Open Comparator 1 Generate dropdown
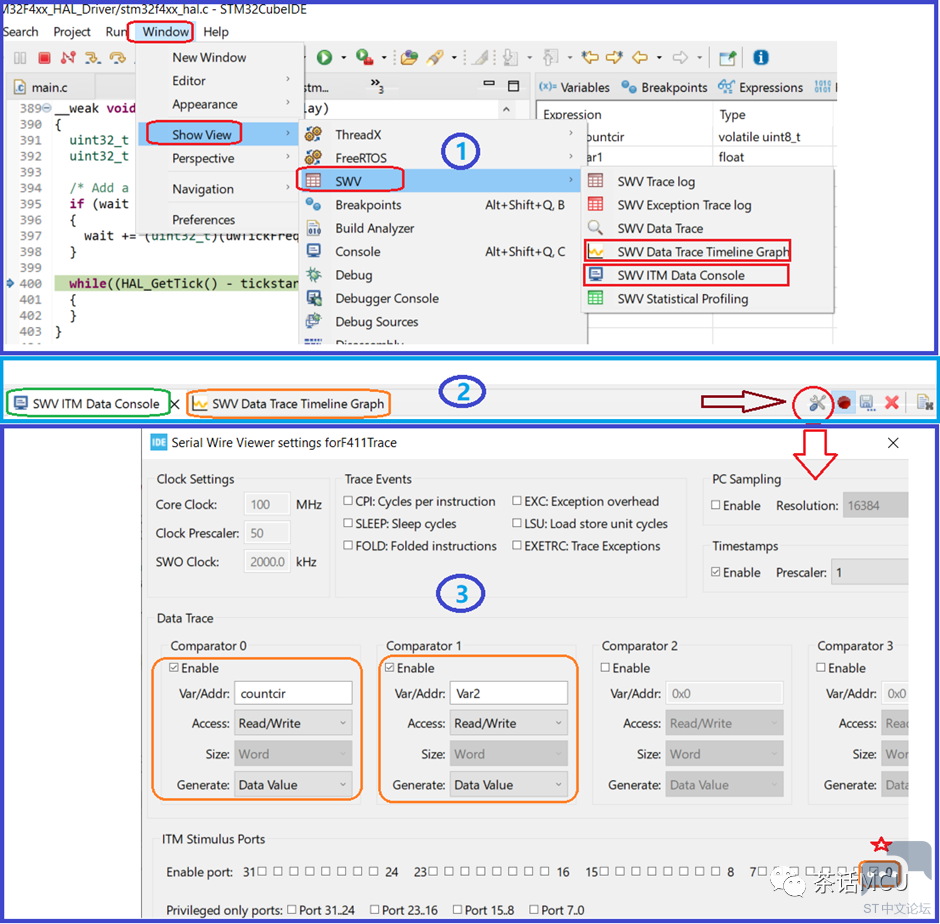The height and width of the screenshot is (924, 940). 508,785
